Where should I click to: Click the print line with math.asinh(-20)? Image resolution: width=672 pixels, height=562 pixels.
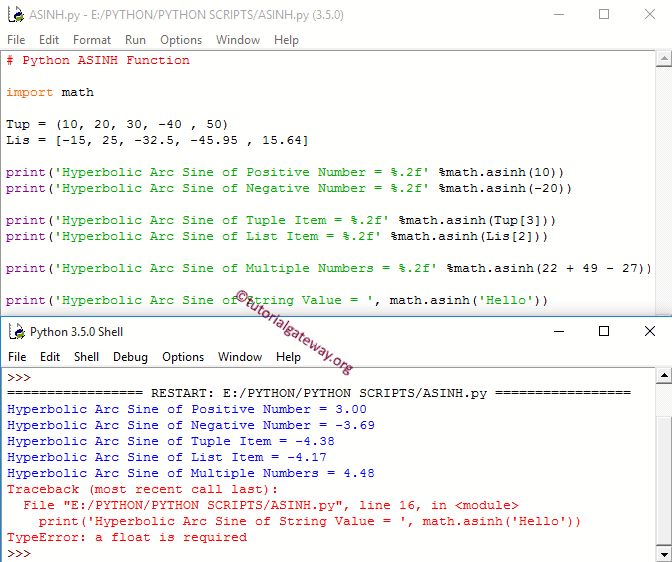tap(289, 188)
